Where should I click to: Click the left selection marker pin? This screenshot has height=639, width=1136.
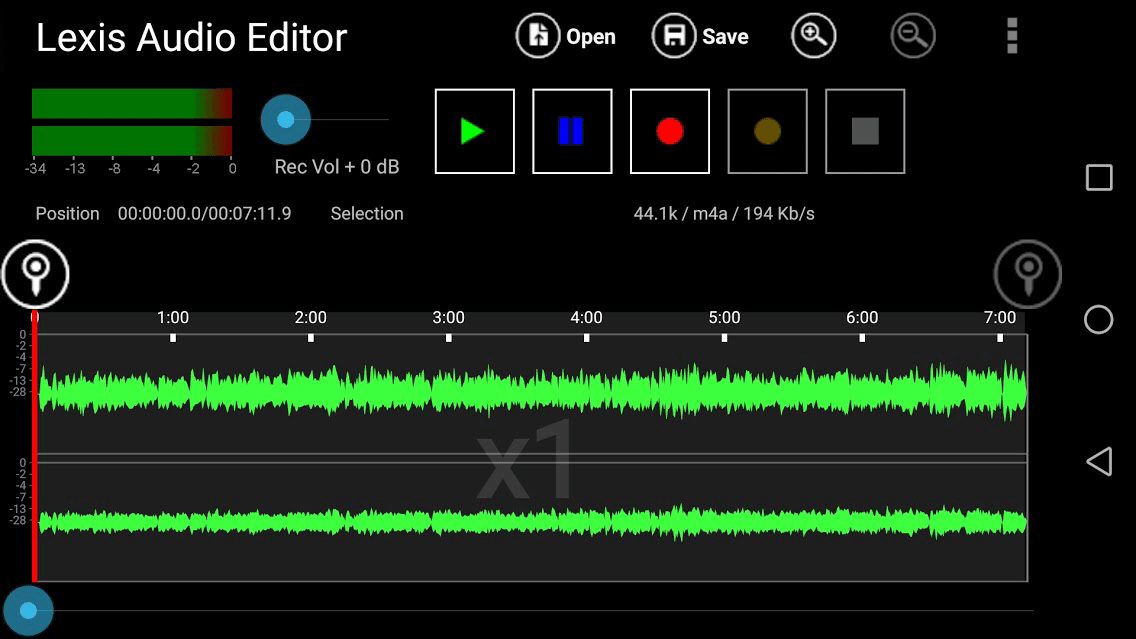[x=35, y=274]
